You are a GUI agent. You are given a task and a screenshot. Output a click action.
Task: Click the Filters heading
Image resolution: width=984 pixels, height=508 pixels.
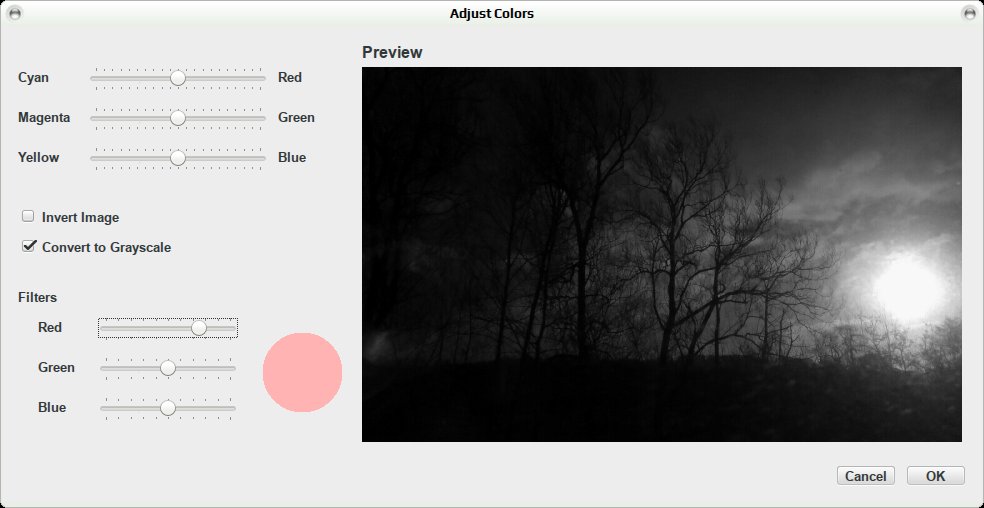point(37,298)
